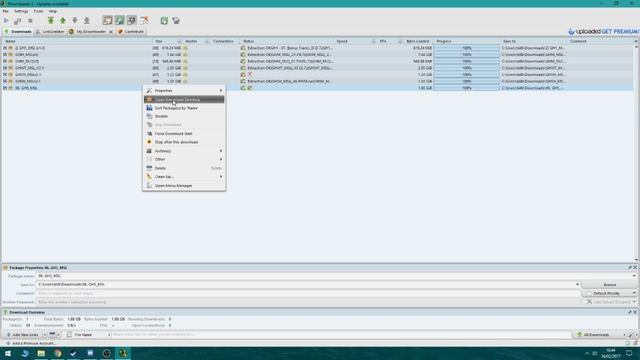Open dropdown arrow beside Add New Links
Screen dimensions: 640x360
click(x=44, y=335)
